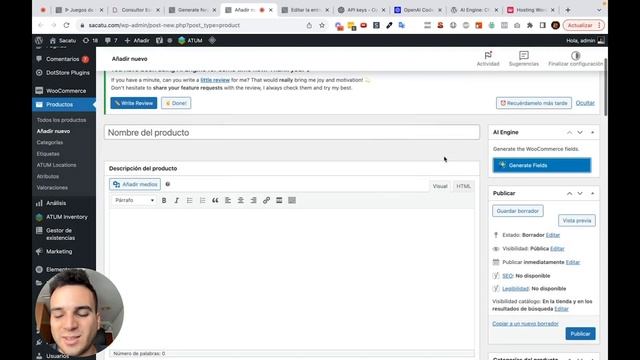The image size is (640, 360).
Task: Open Todos los productos
Action: pos(61,120)
